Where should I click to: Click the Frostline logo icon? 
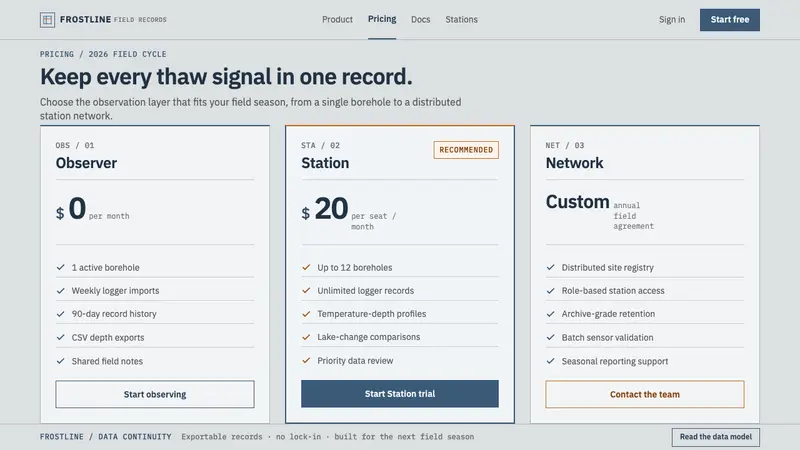tap(47, 20)
